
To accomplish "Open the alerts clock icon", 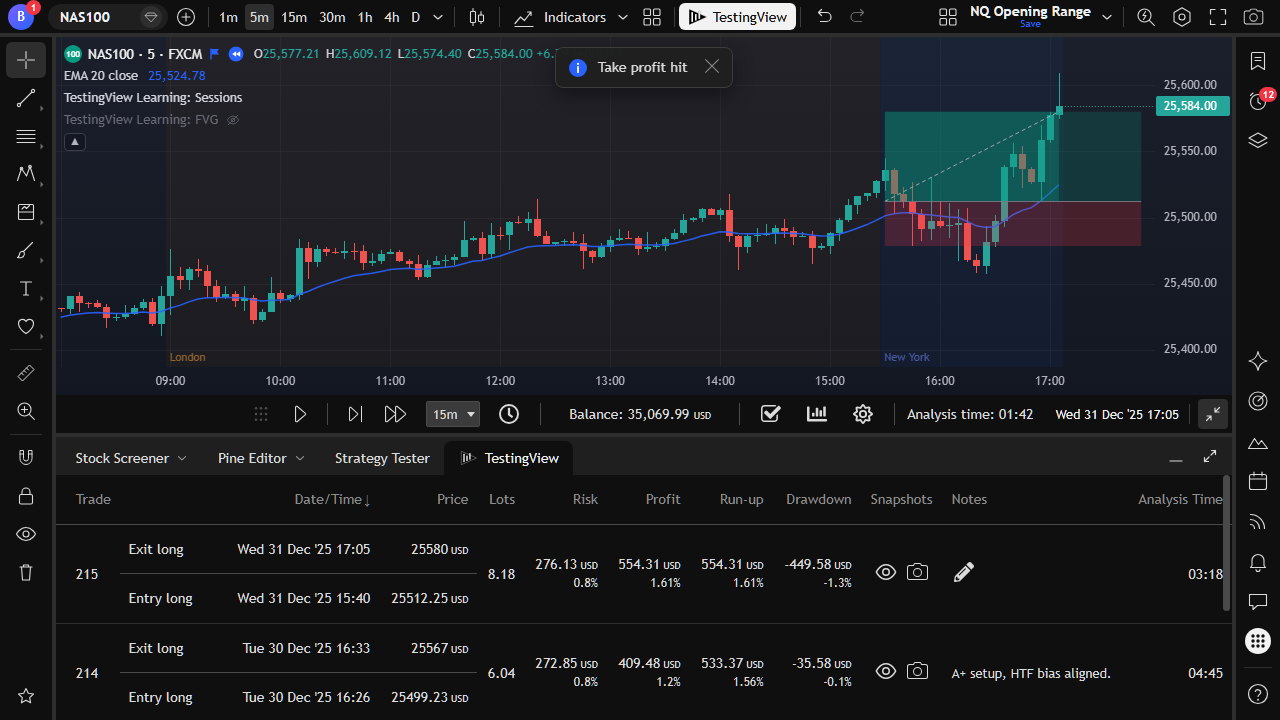I will [1258, 100].
